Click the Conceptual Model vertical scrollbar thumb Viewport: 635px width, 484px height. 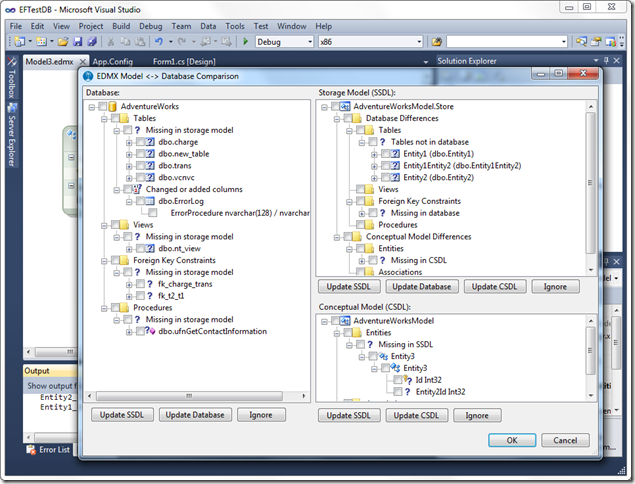pos(590,350)
